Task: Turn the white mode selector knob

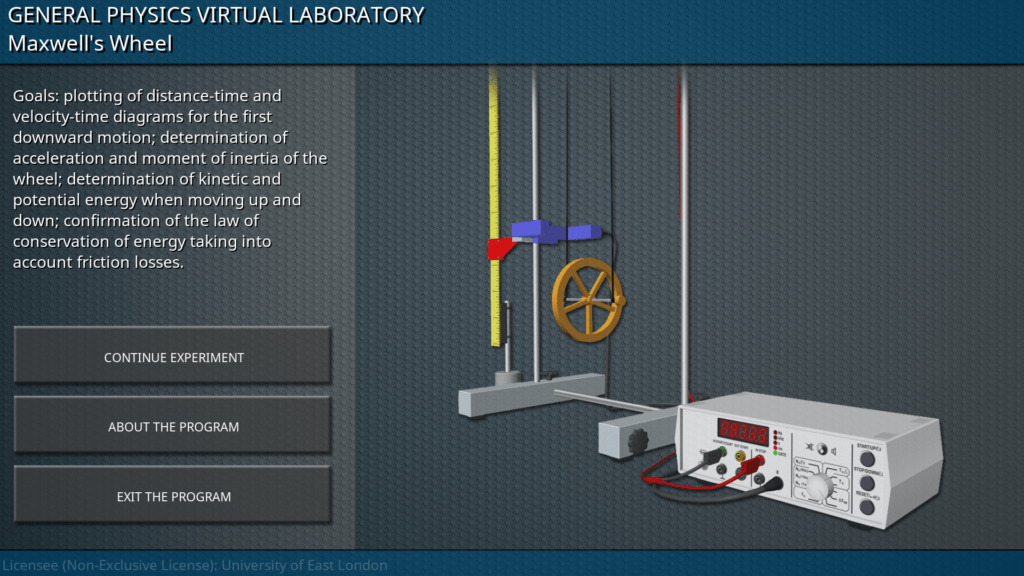Action: click(x=820, y=486)
